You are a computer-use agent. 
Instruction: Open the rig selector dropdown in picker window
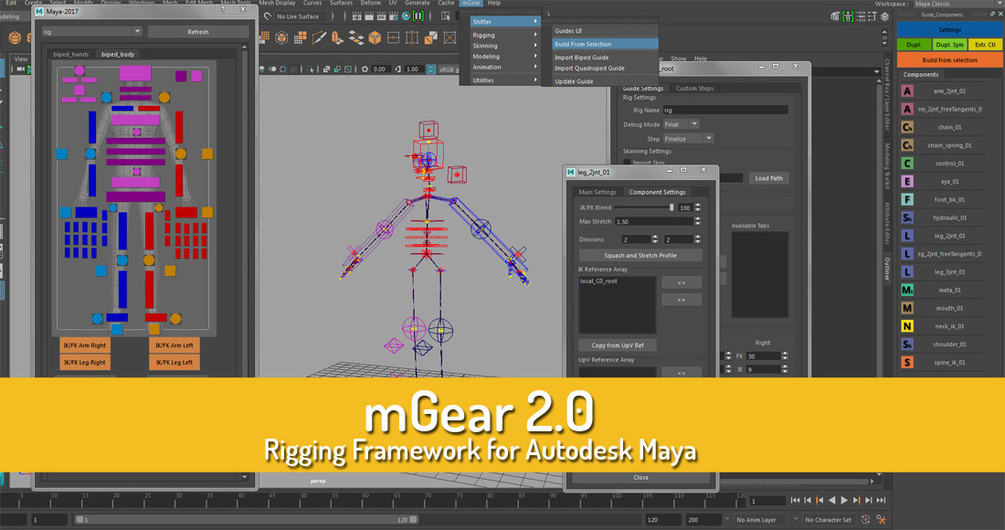[x=92, y=31]
